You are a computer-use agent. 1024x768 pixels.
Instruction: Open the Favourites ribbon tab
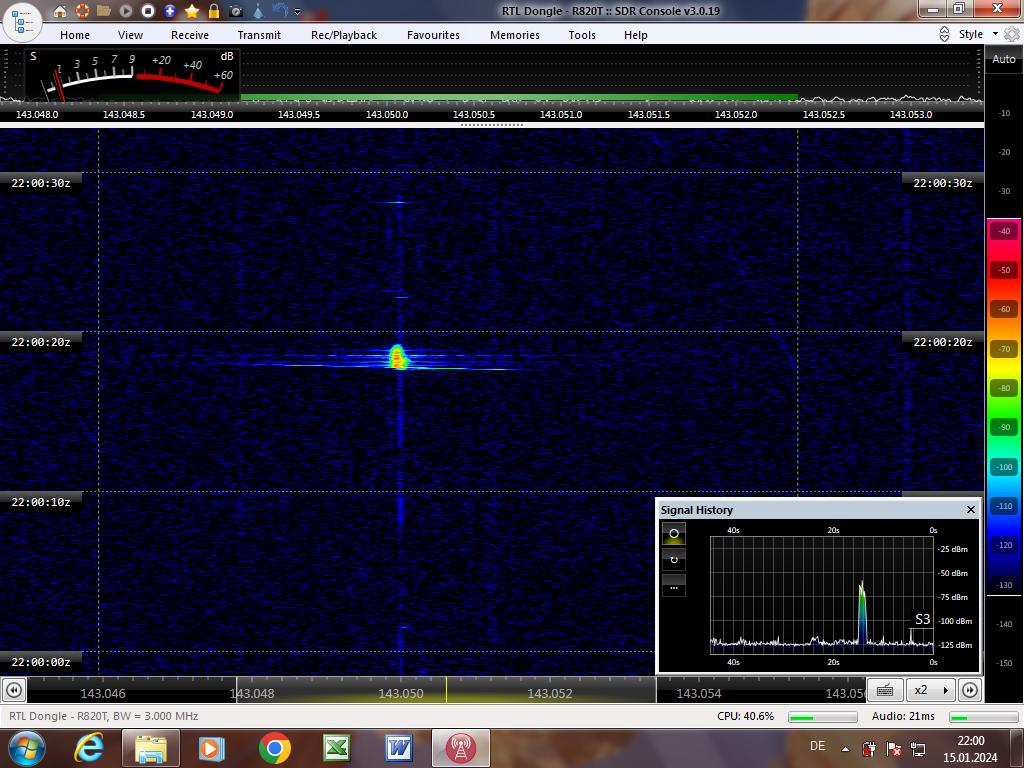(433, 35)
